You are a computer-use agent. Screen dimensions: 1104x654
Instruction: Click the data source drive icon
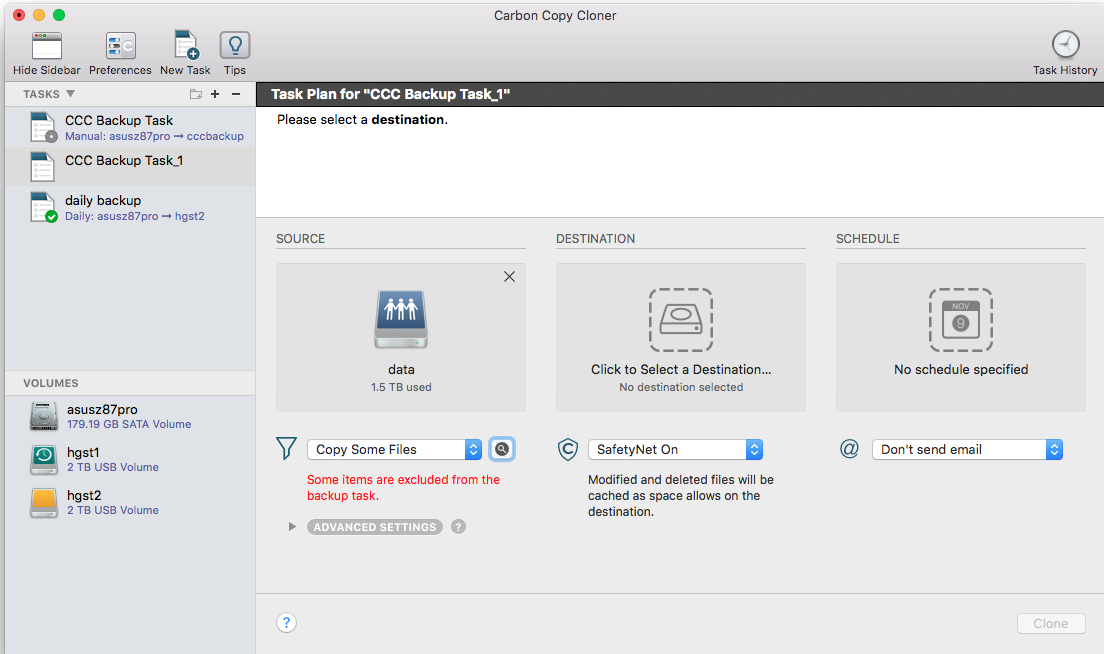pos(401,319)
